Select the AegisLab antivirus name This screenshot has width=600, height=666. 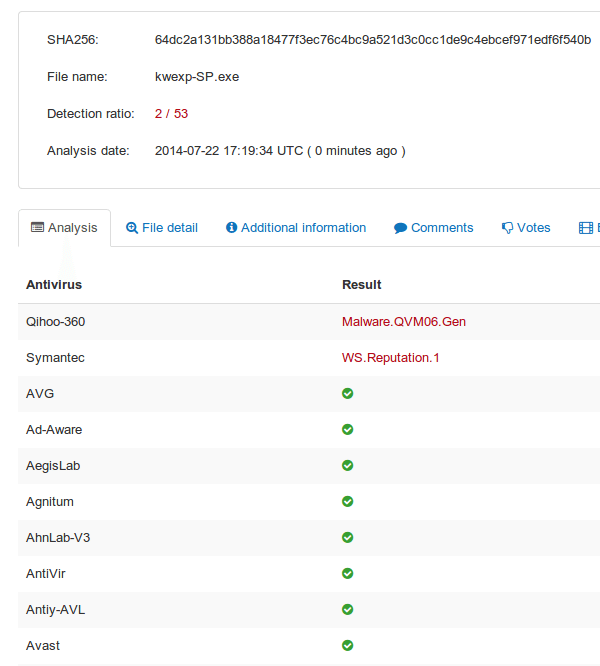point(53,466)
